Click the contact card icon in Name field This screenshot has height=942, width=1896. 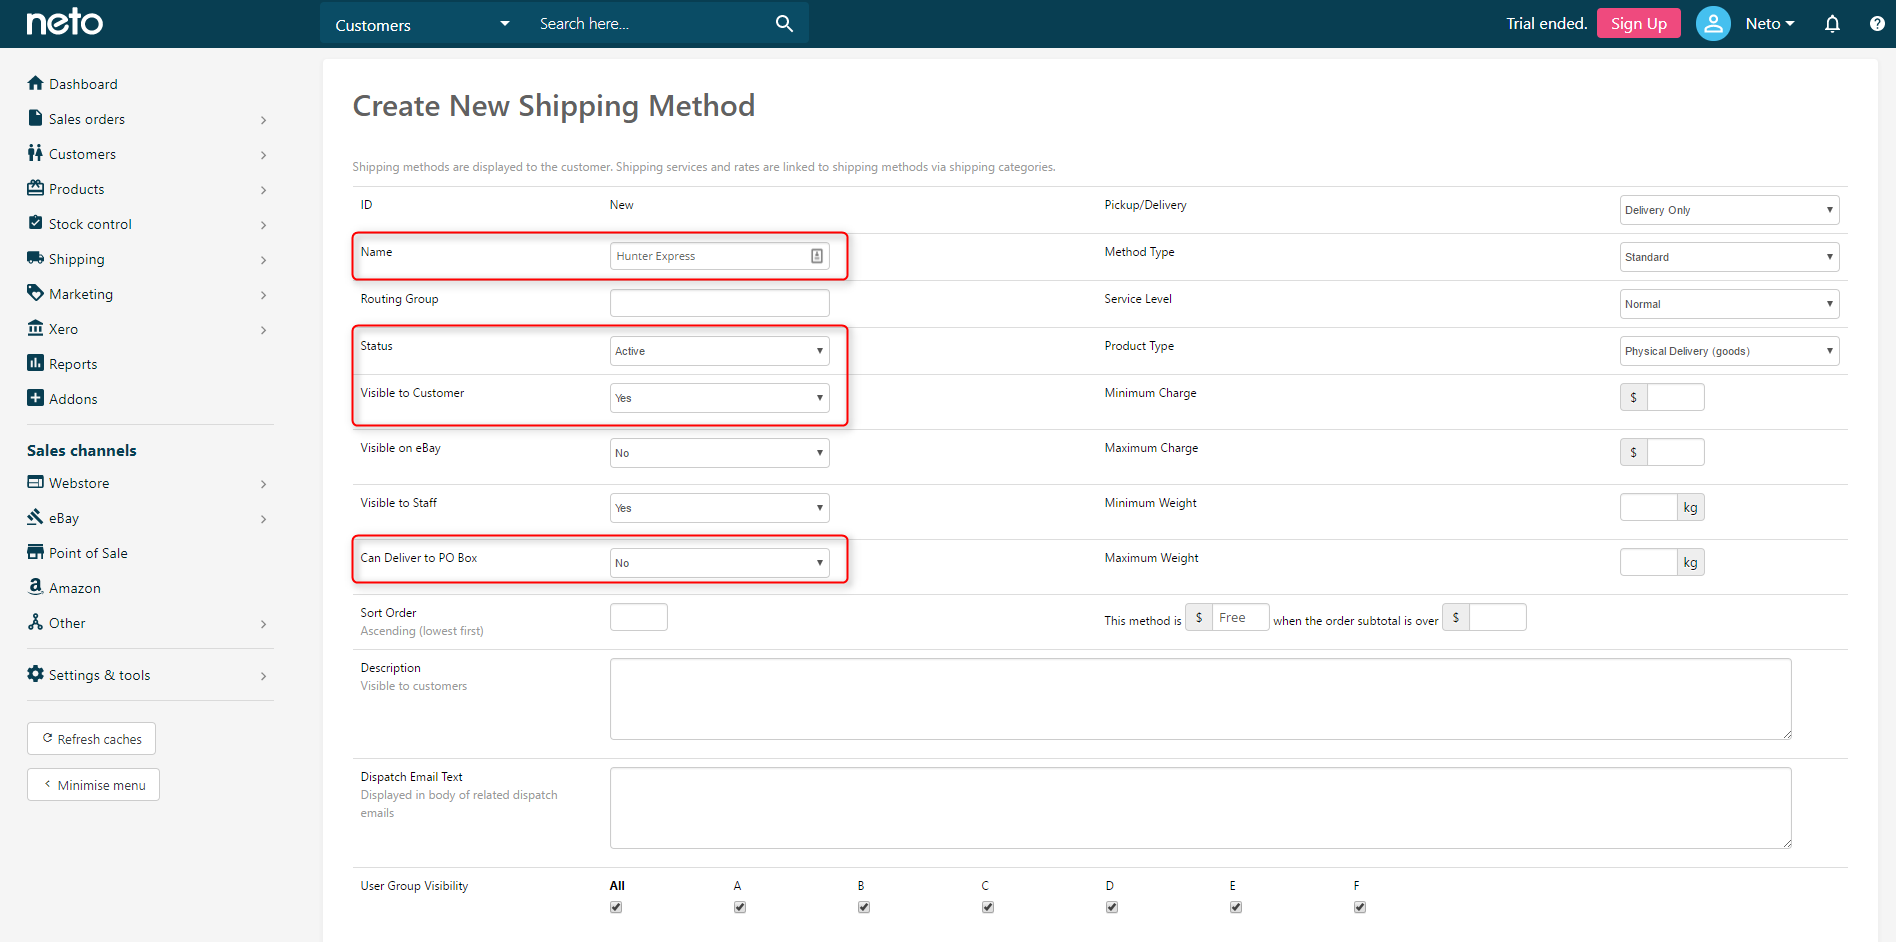(817, 256)
